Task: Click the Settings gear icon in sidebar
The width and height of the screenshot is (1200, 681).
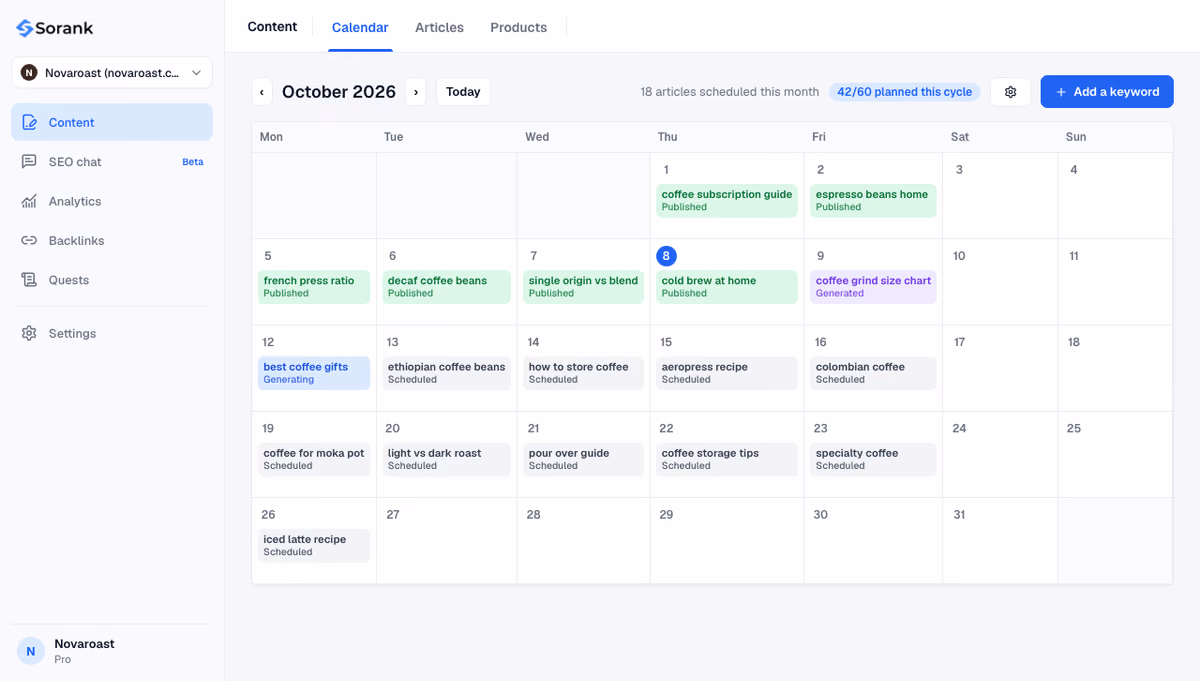Action: (29, 333)
